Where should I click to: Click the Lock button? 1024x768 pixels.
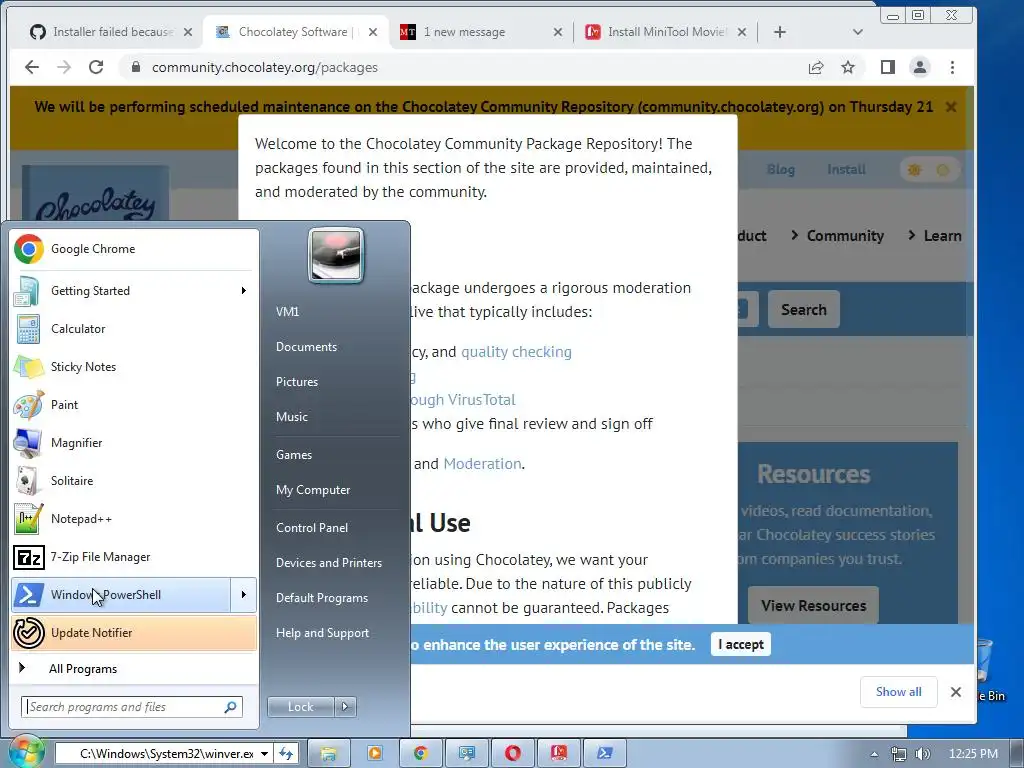pyautogui.click(x=301, y=707)
